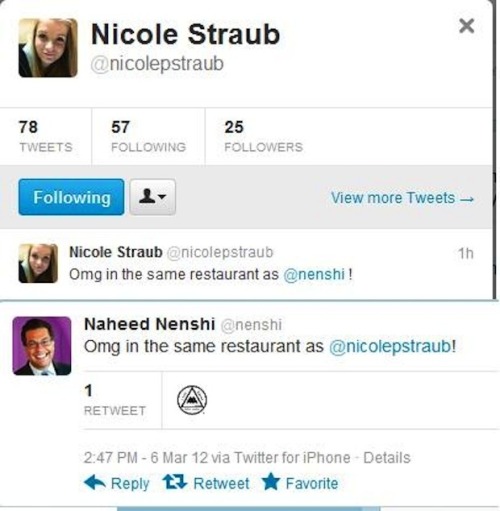The width and height of the screenshot is (500, 511).
Task: Click the Reply arrow icon
Action: pyautogui.click(x=95, y=483)
